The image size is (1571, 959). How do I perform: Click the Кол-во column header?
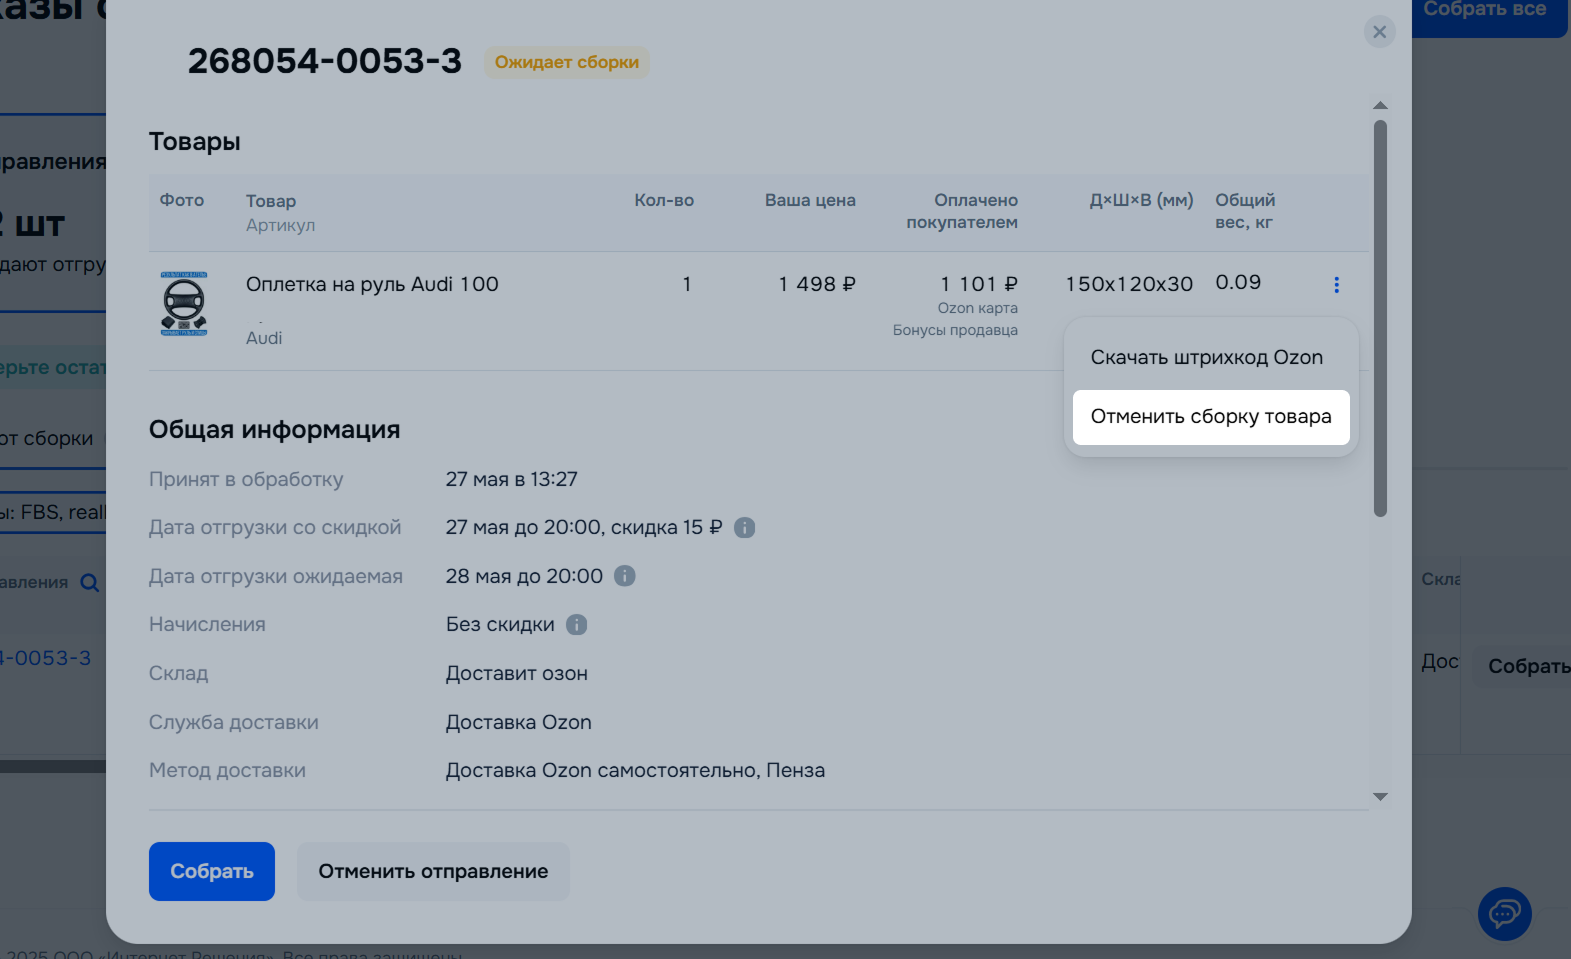(x=664, y=200)
